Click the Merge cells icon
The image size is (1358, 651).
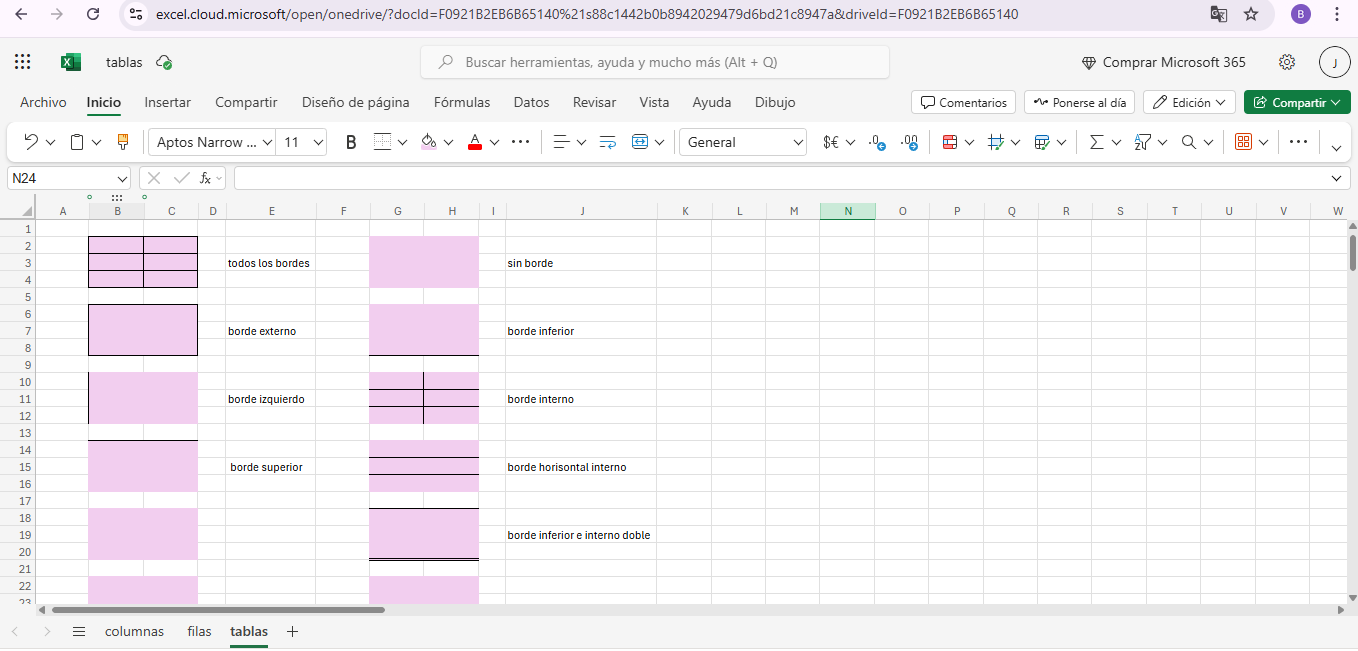[x=640, y=142]
